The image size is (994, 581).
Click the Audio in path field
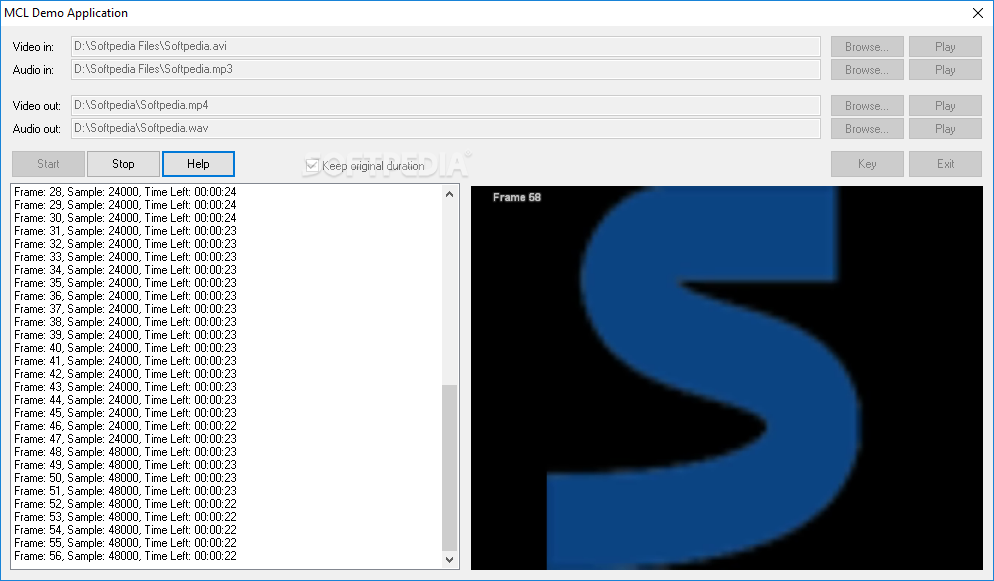click(x=446, y=70)
